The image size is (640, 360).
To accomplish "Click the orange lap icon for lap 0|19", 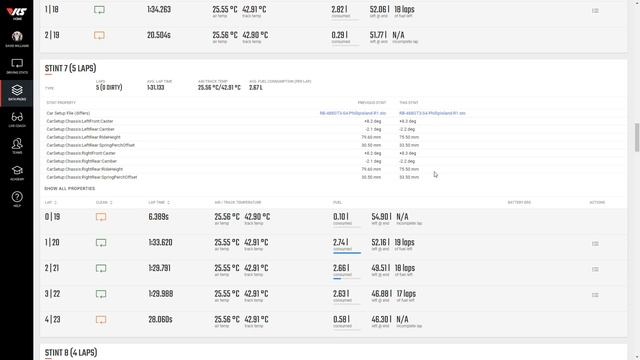I will pos(101,217).
